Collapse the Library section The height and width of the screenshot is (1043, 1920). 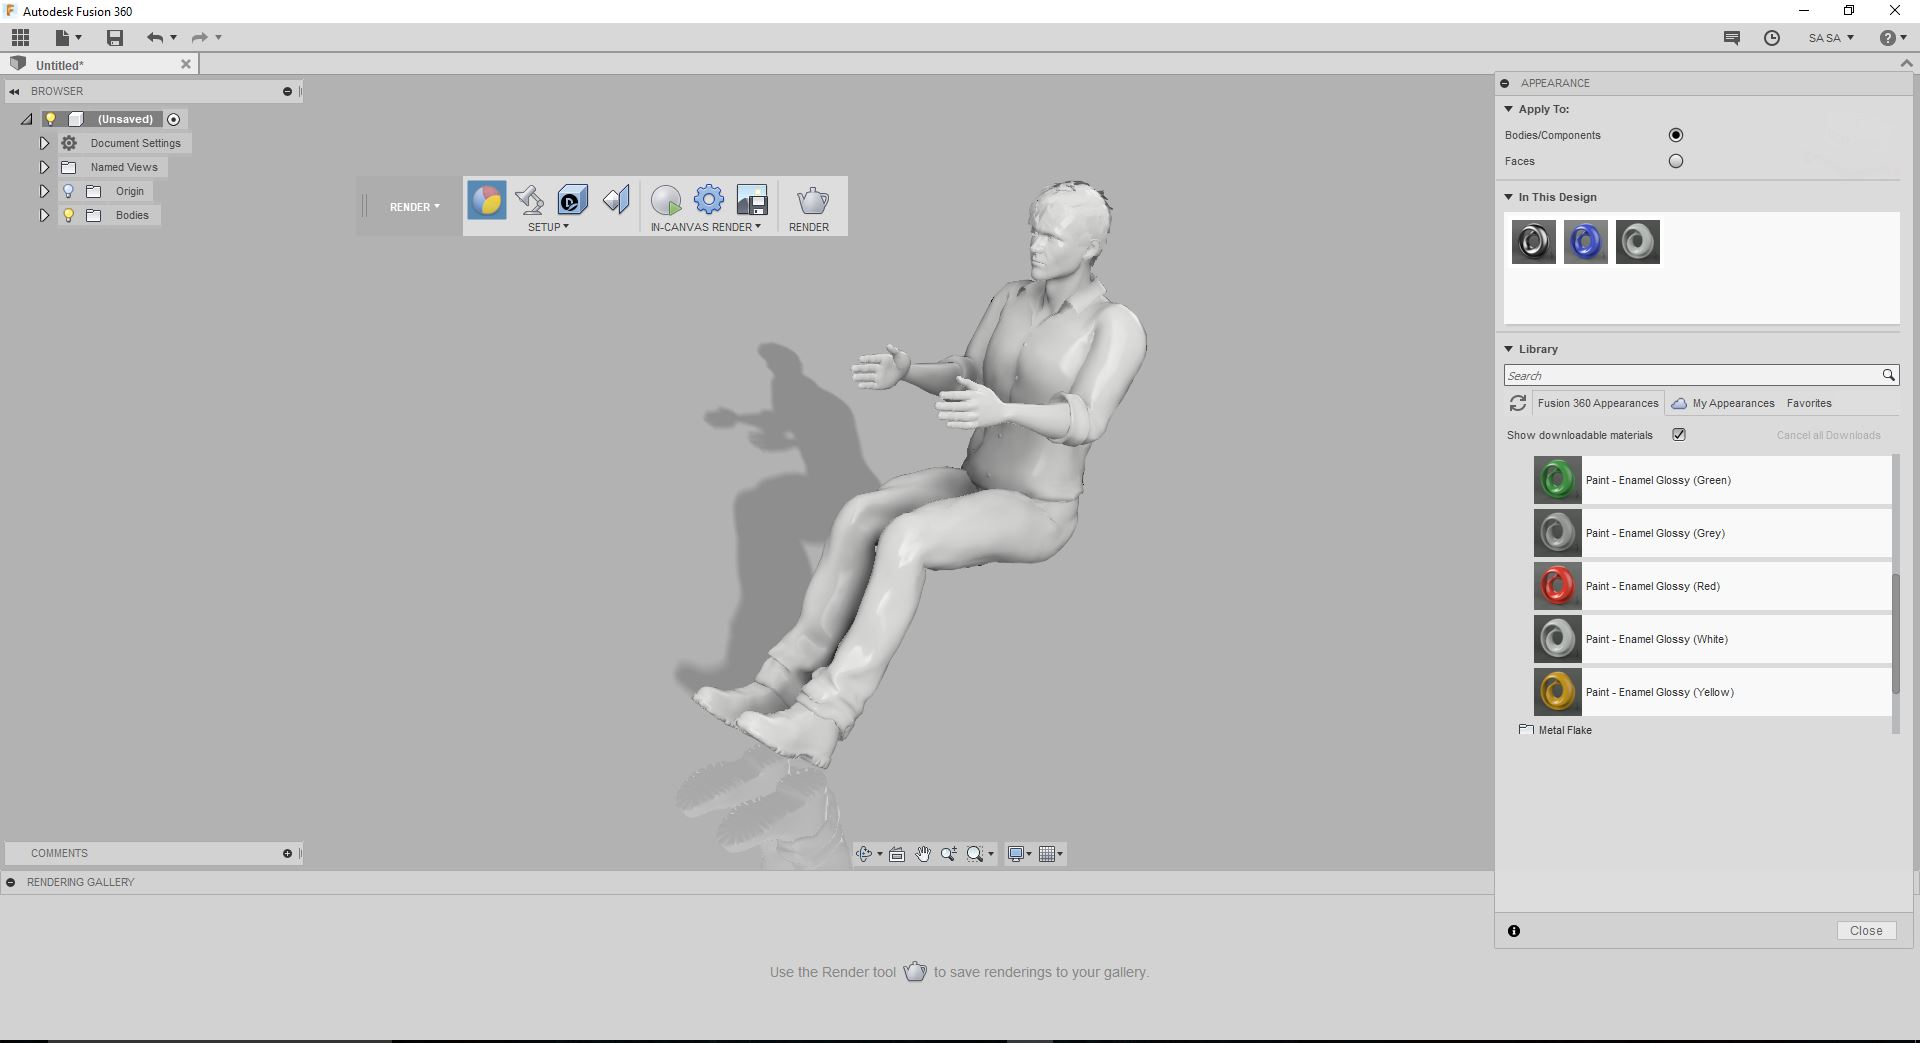click(1509, 349)
